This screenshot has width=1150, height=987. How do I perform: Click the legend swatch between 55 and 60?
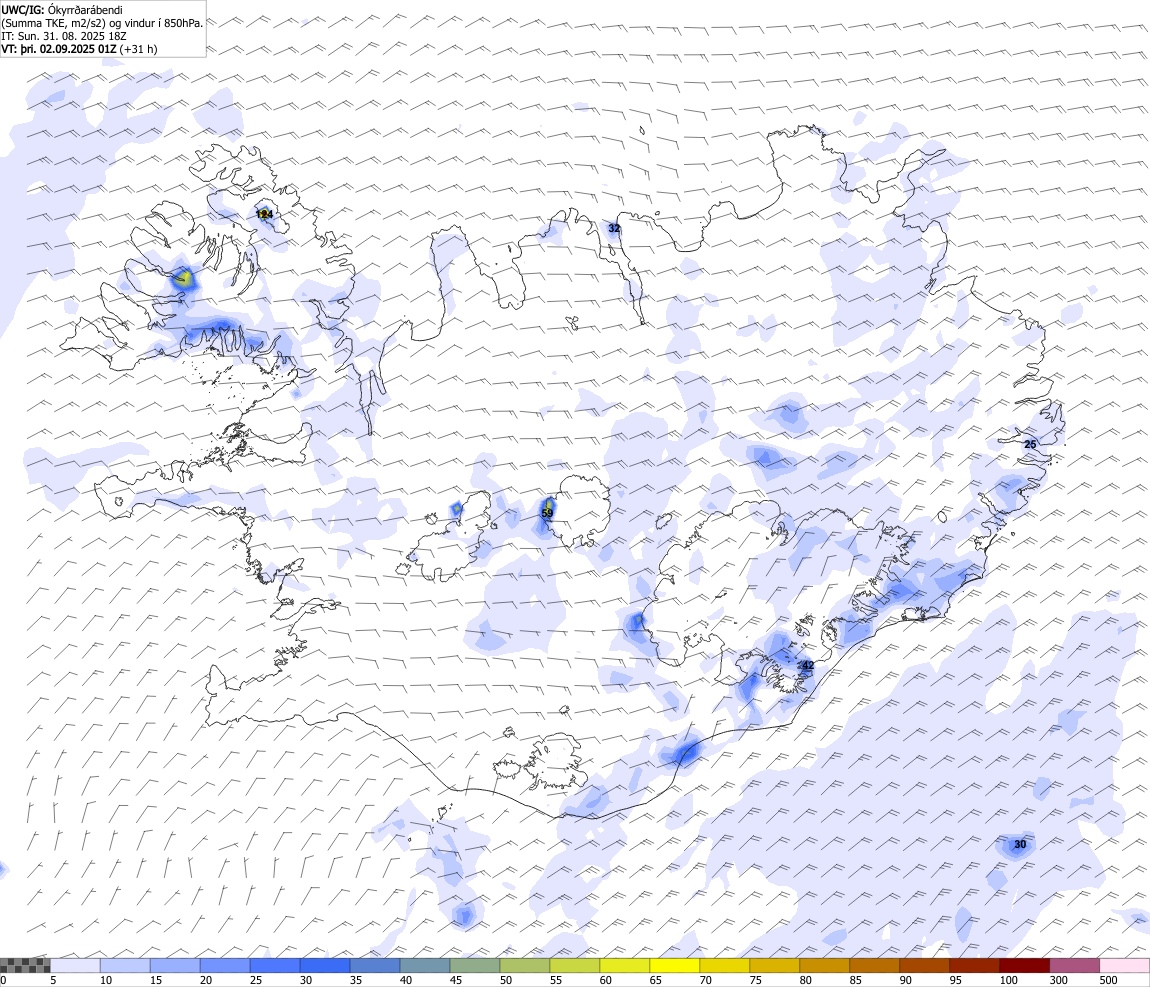(574, 965)
